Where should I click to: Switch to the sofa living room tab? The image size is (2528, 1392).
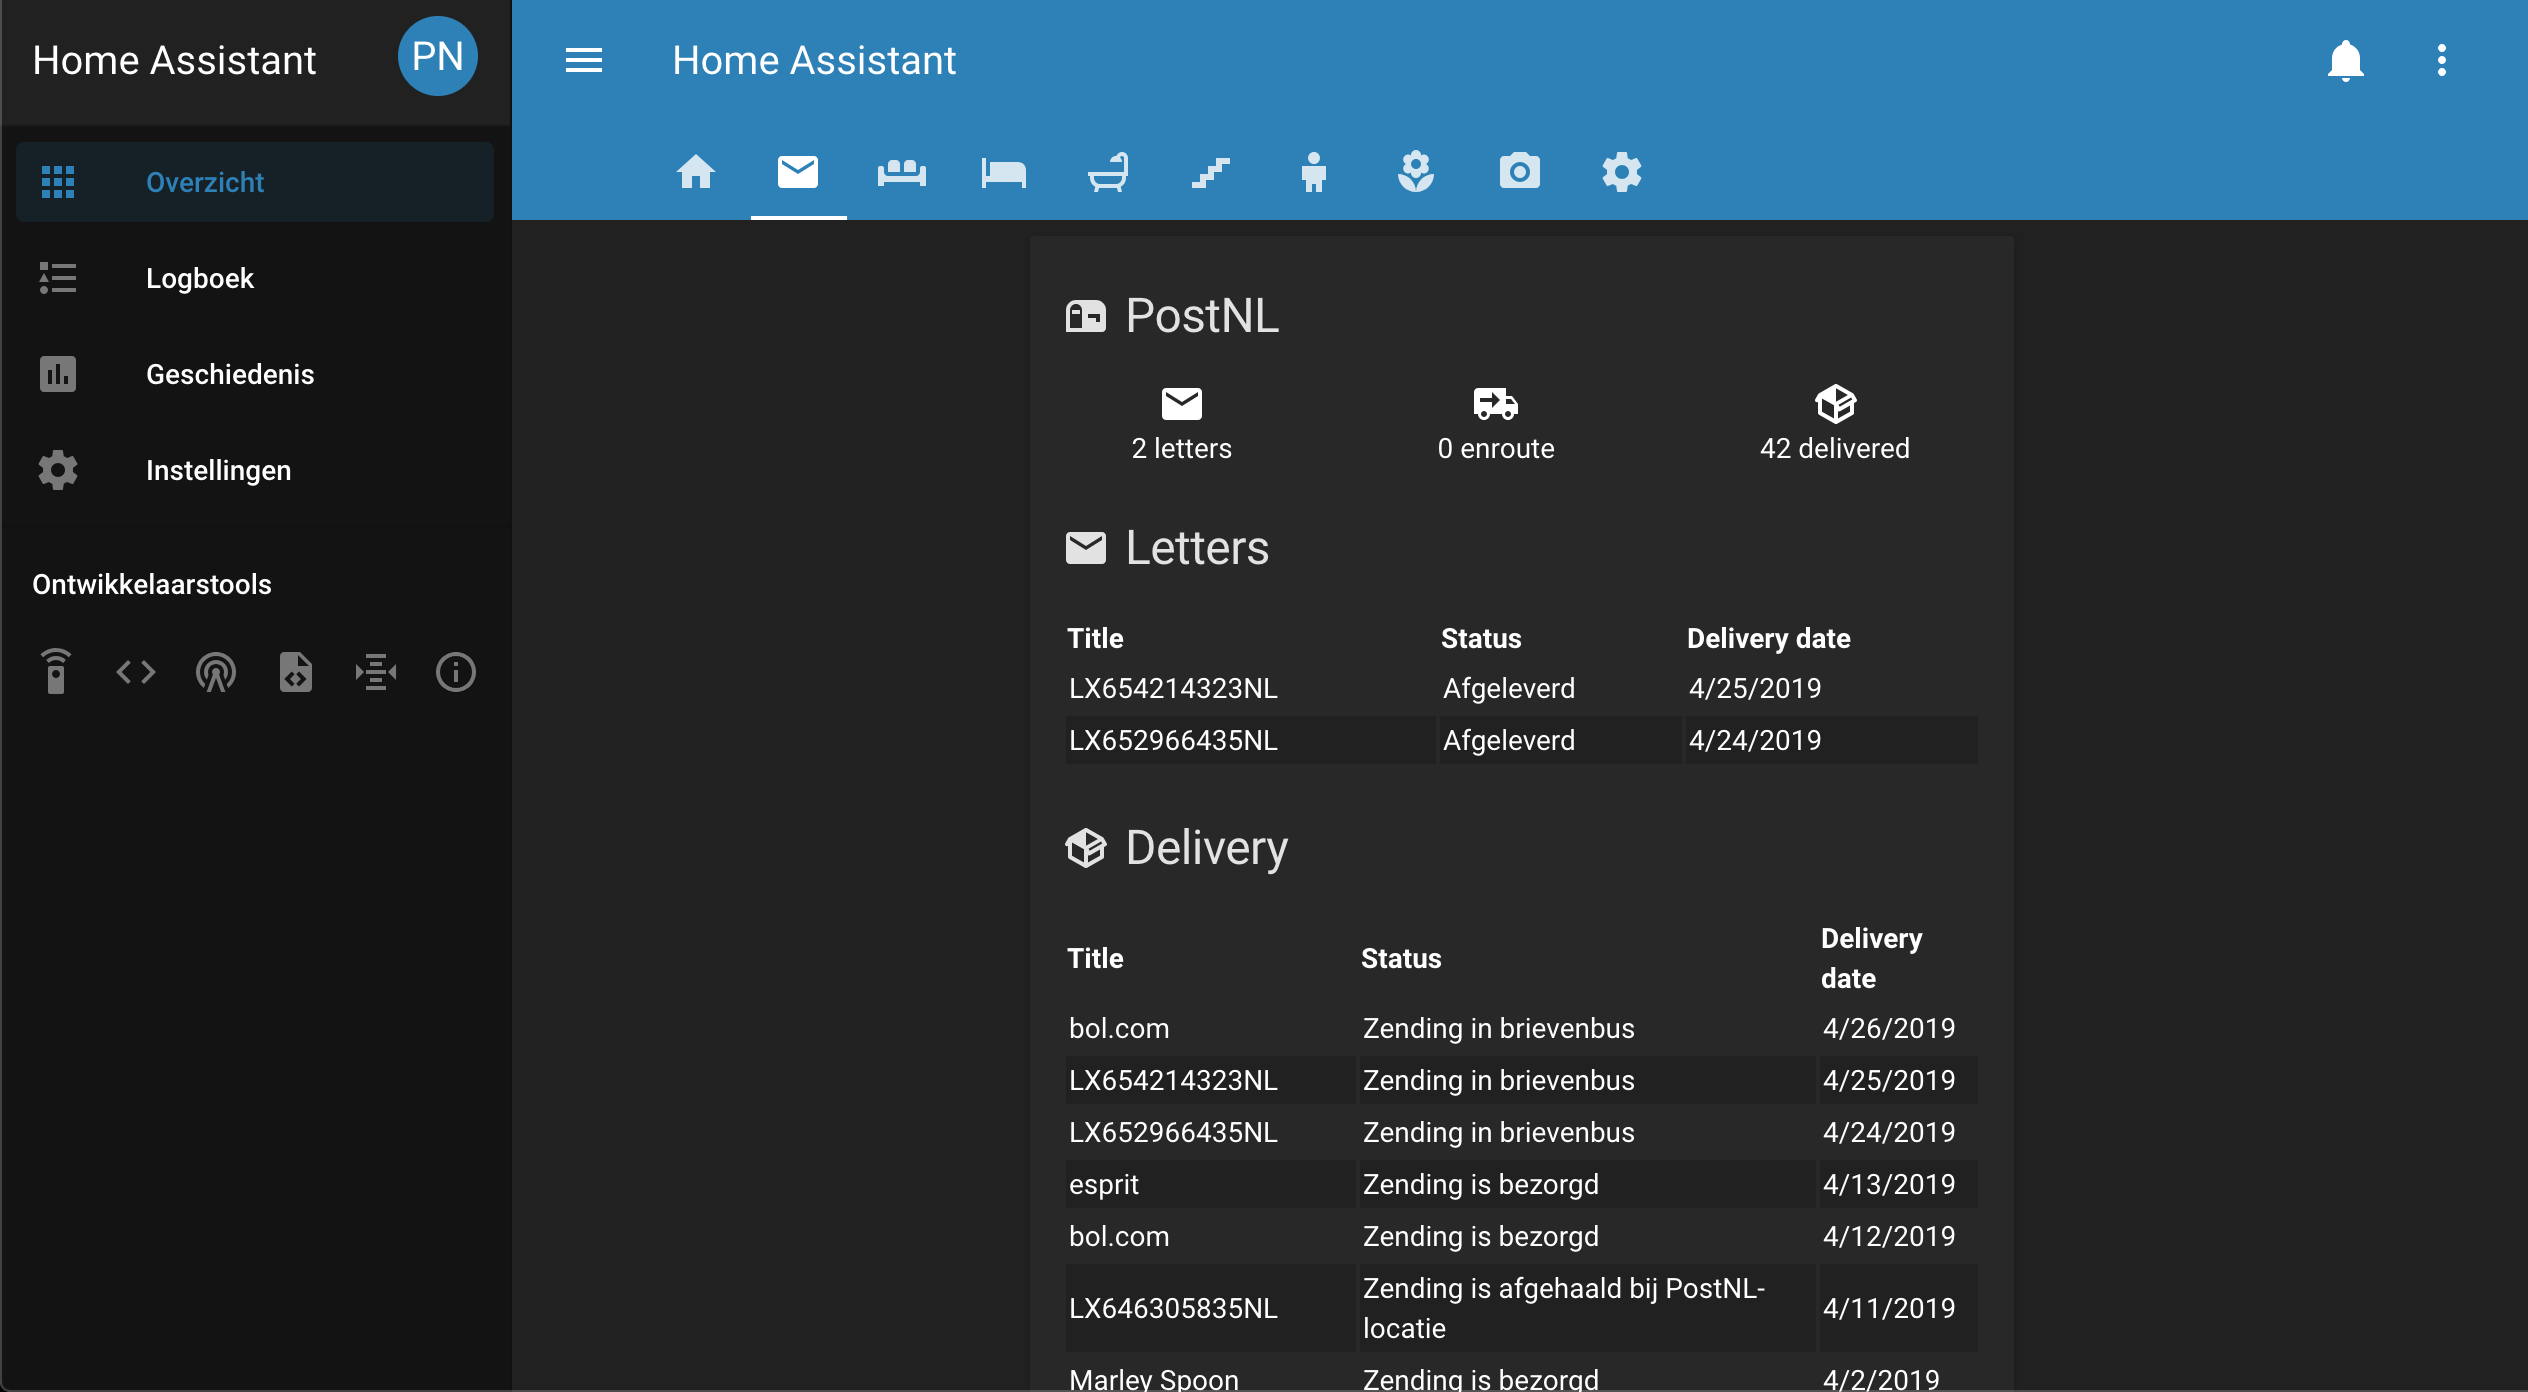click(x=901, y=172)
